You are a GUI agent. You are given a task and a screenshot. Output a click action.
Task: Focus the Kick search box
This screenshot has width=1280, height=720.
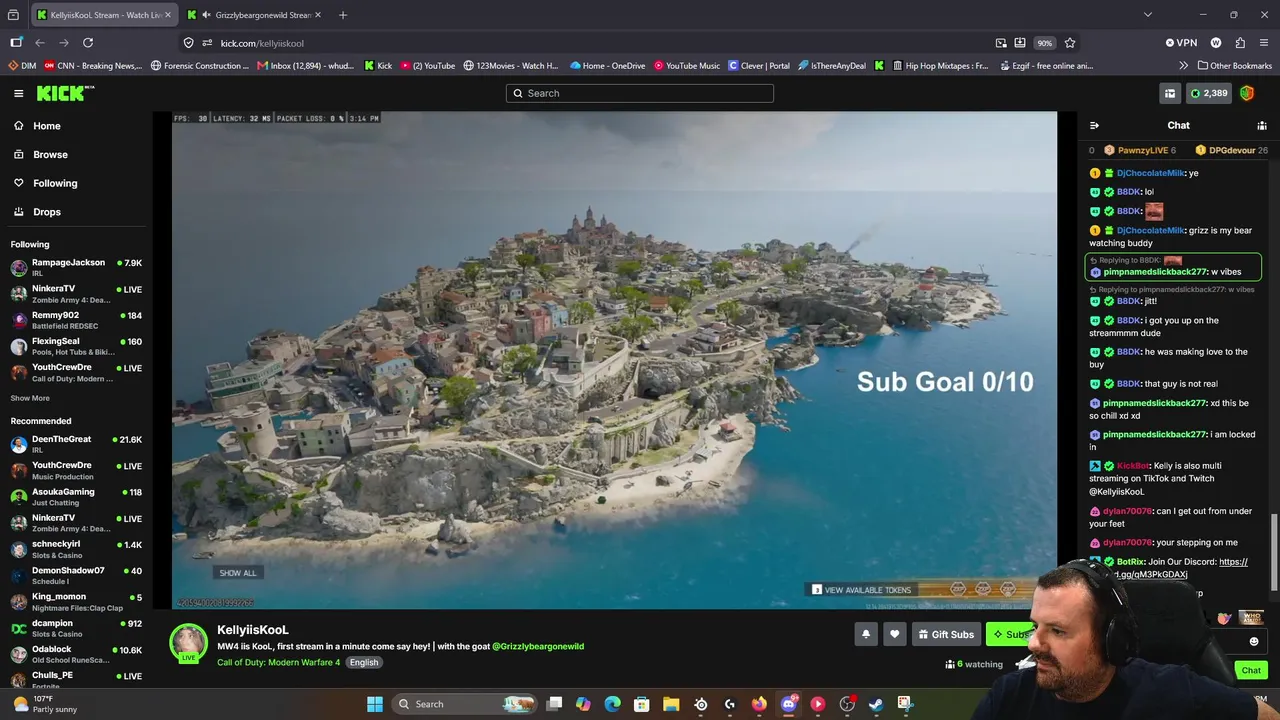pos(640,93)
